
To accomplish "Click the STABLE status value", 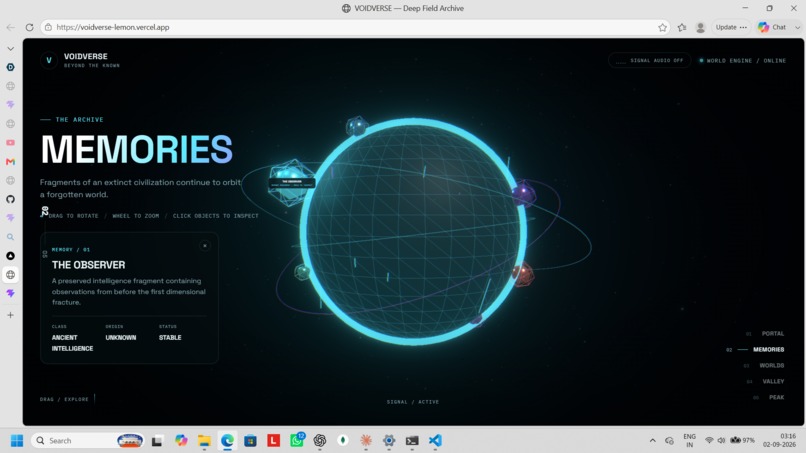I will (170, 338).
